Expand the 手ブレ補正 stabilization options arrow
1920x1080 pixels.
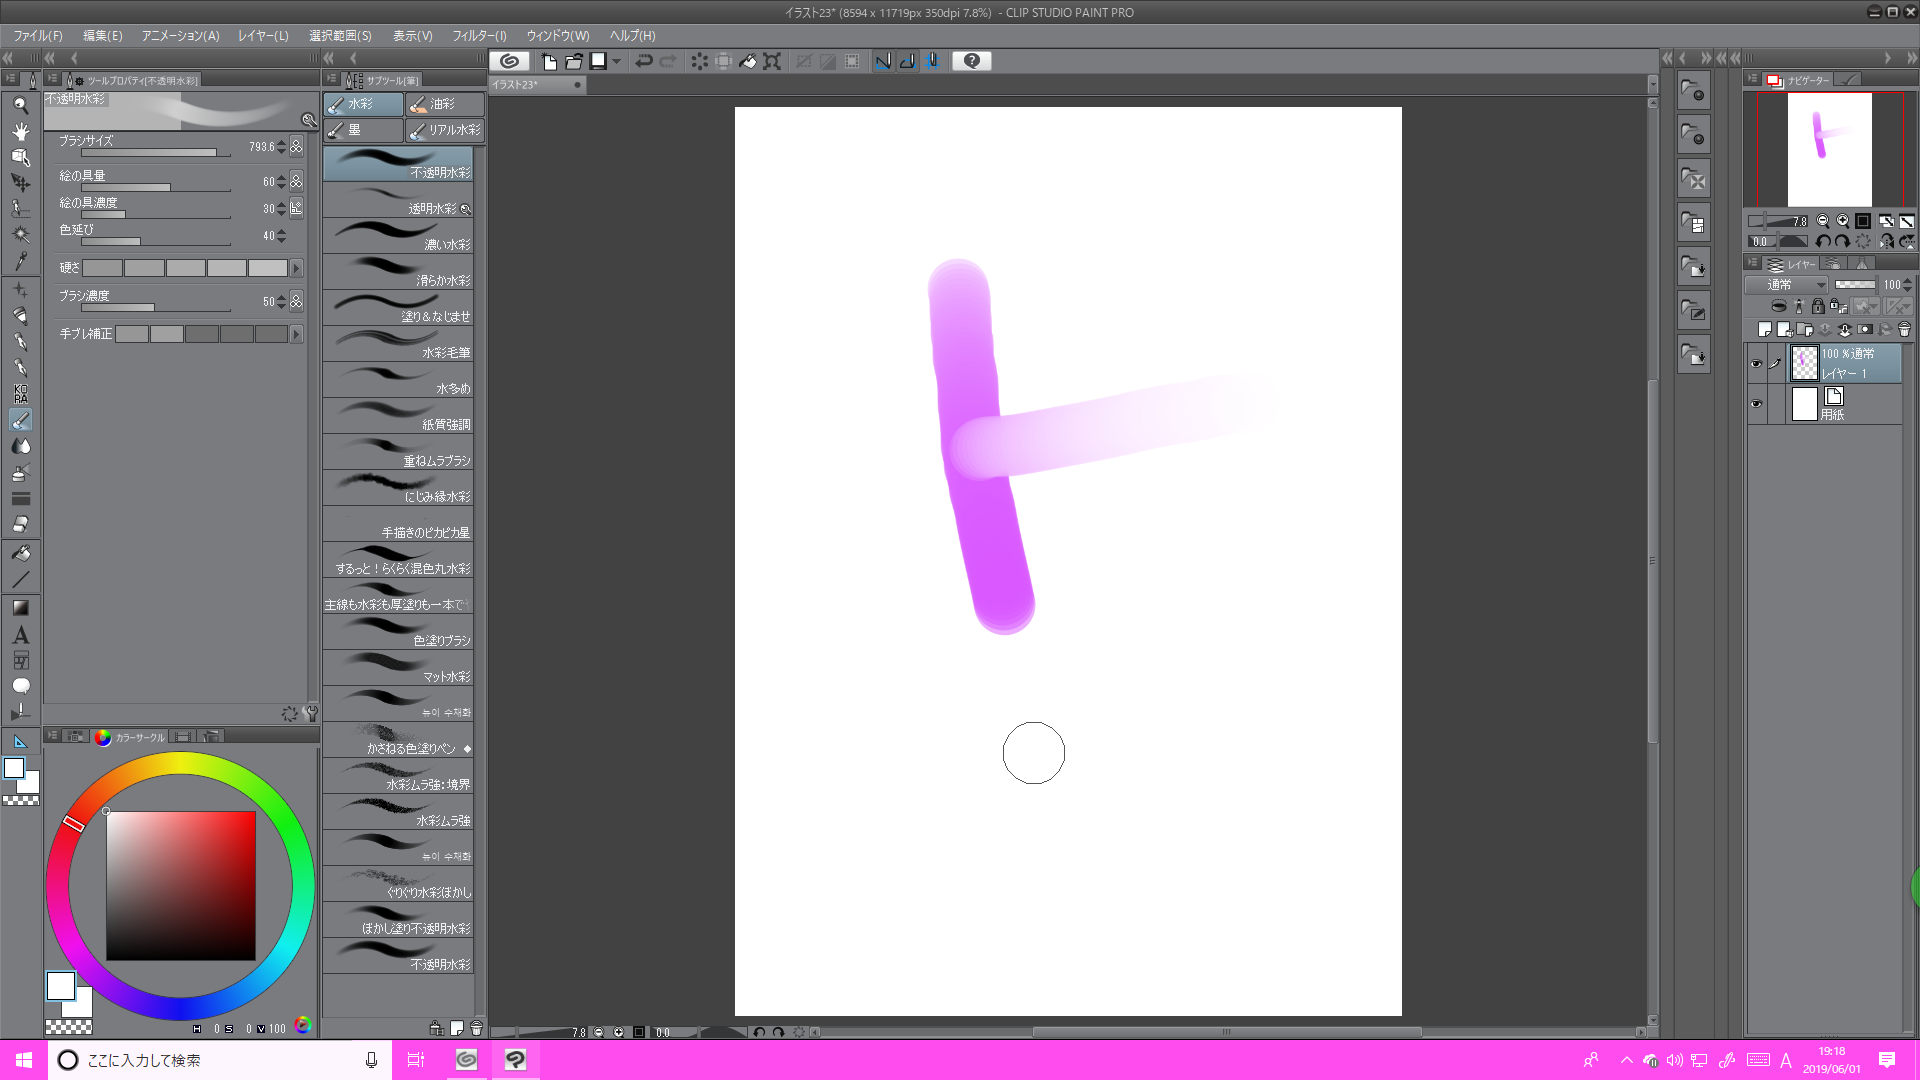tap(296, 334)
